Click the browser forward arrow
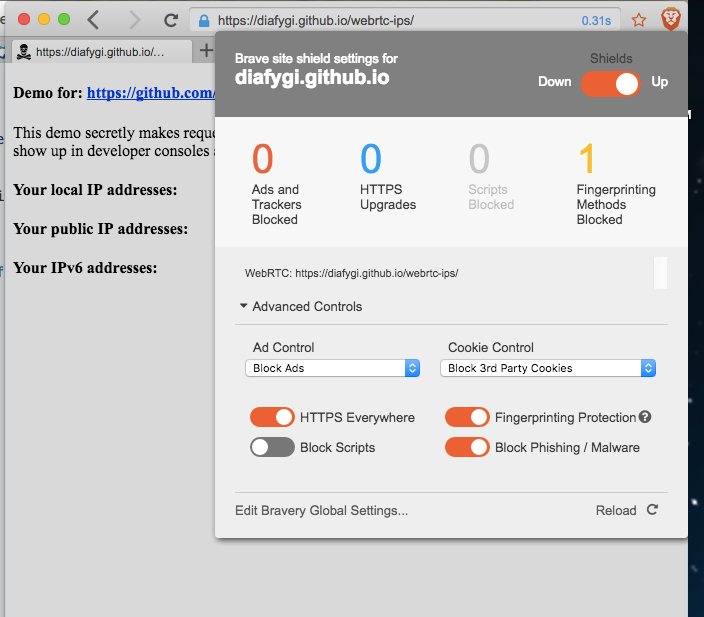Image resolution: width=704 pixels, height=617 pixels. pos(134,20)
